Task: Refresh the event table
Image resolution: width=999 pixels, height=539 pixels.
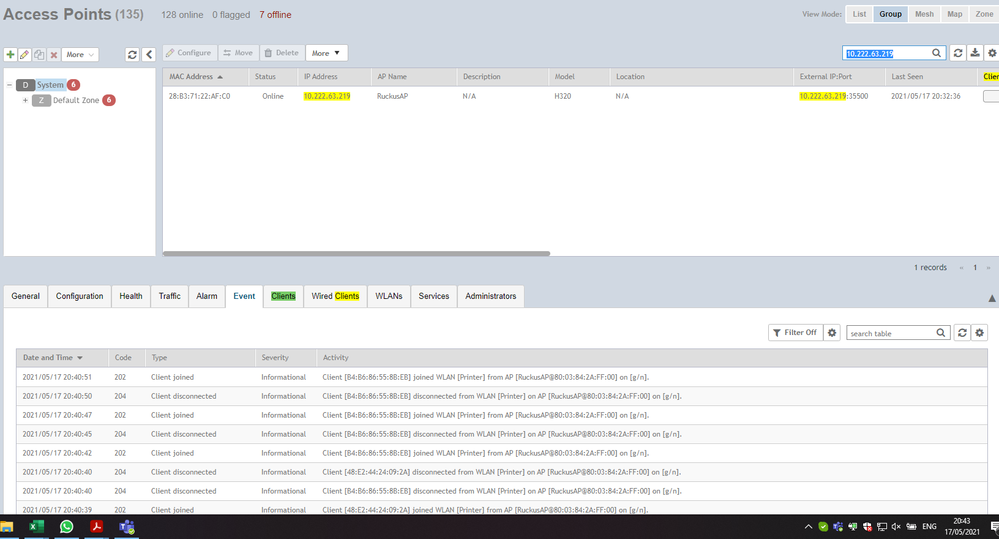Action: 963,332
